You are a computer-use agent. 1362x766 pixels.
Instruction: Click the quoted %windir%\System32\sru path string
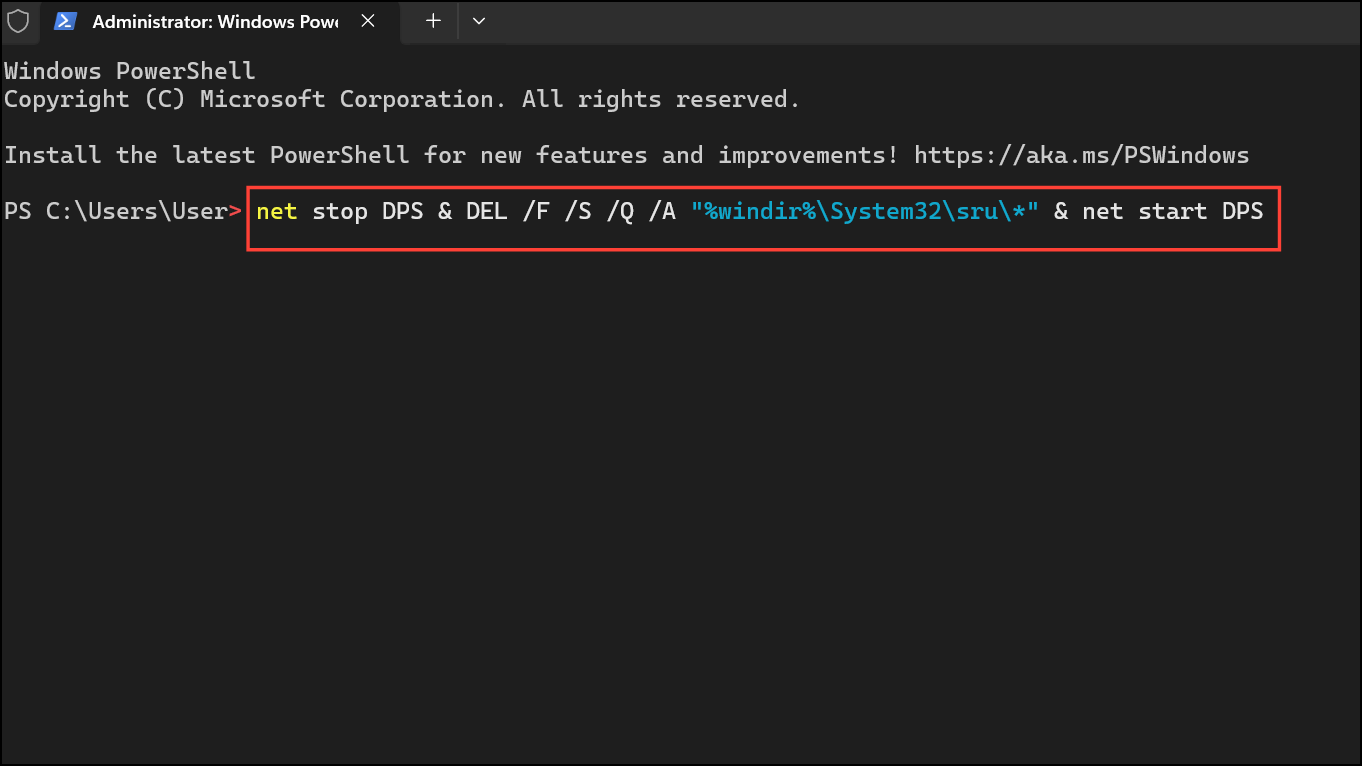tap(865, 212)
